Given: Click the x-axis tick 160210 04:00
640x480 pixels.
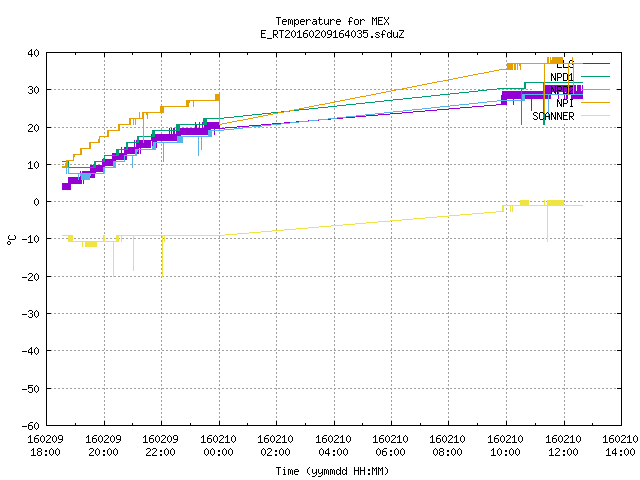Looking at the screenshot, I should [333, 446].
